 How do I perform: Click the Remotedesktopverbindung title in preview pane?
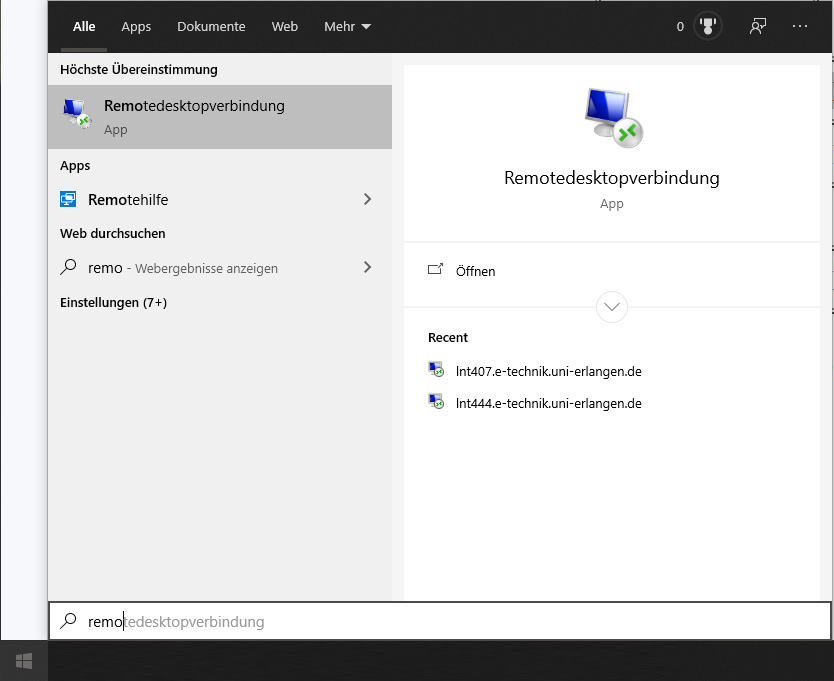click(612, 178)
